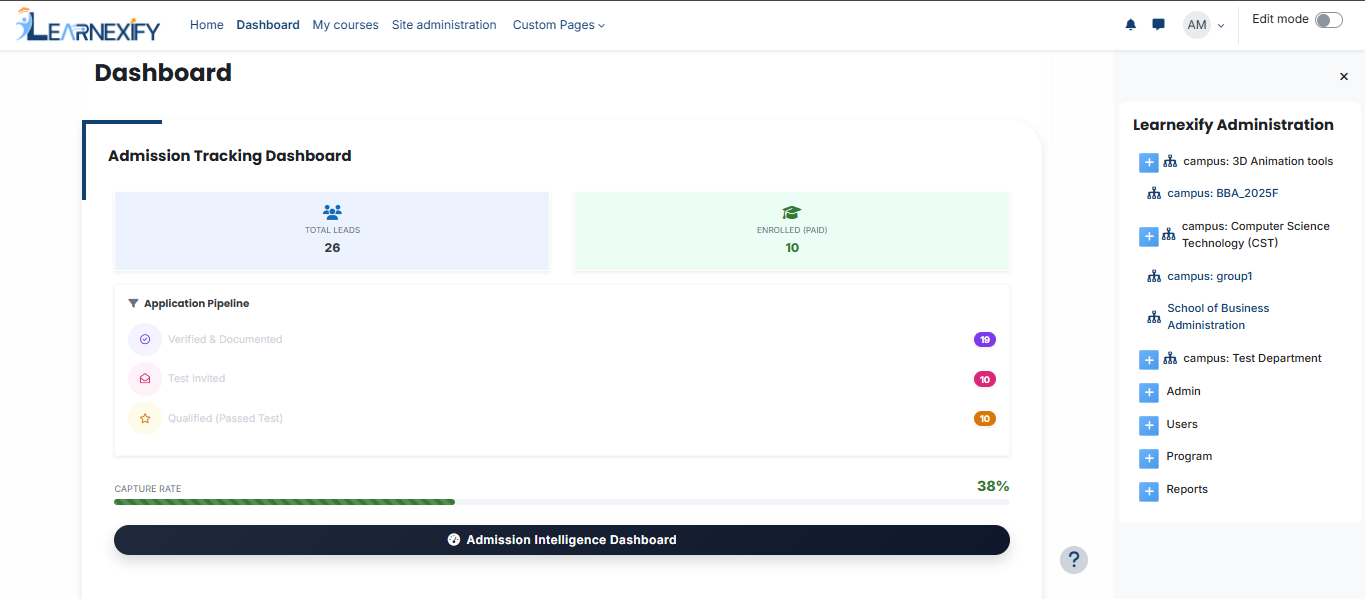This screenshot has height=599, width=1365.
Task: Click the Test Invited envelope icon
Action: coord(145,379)
